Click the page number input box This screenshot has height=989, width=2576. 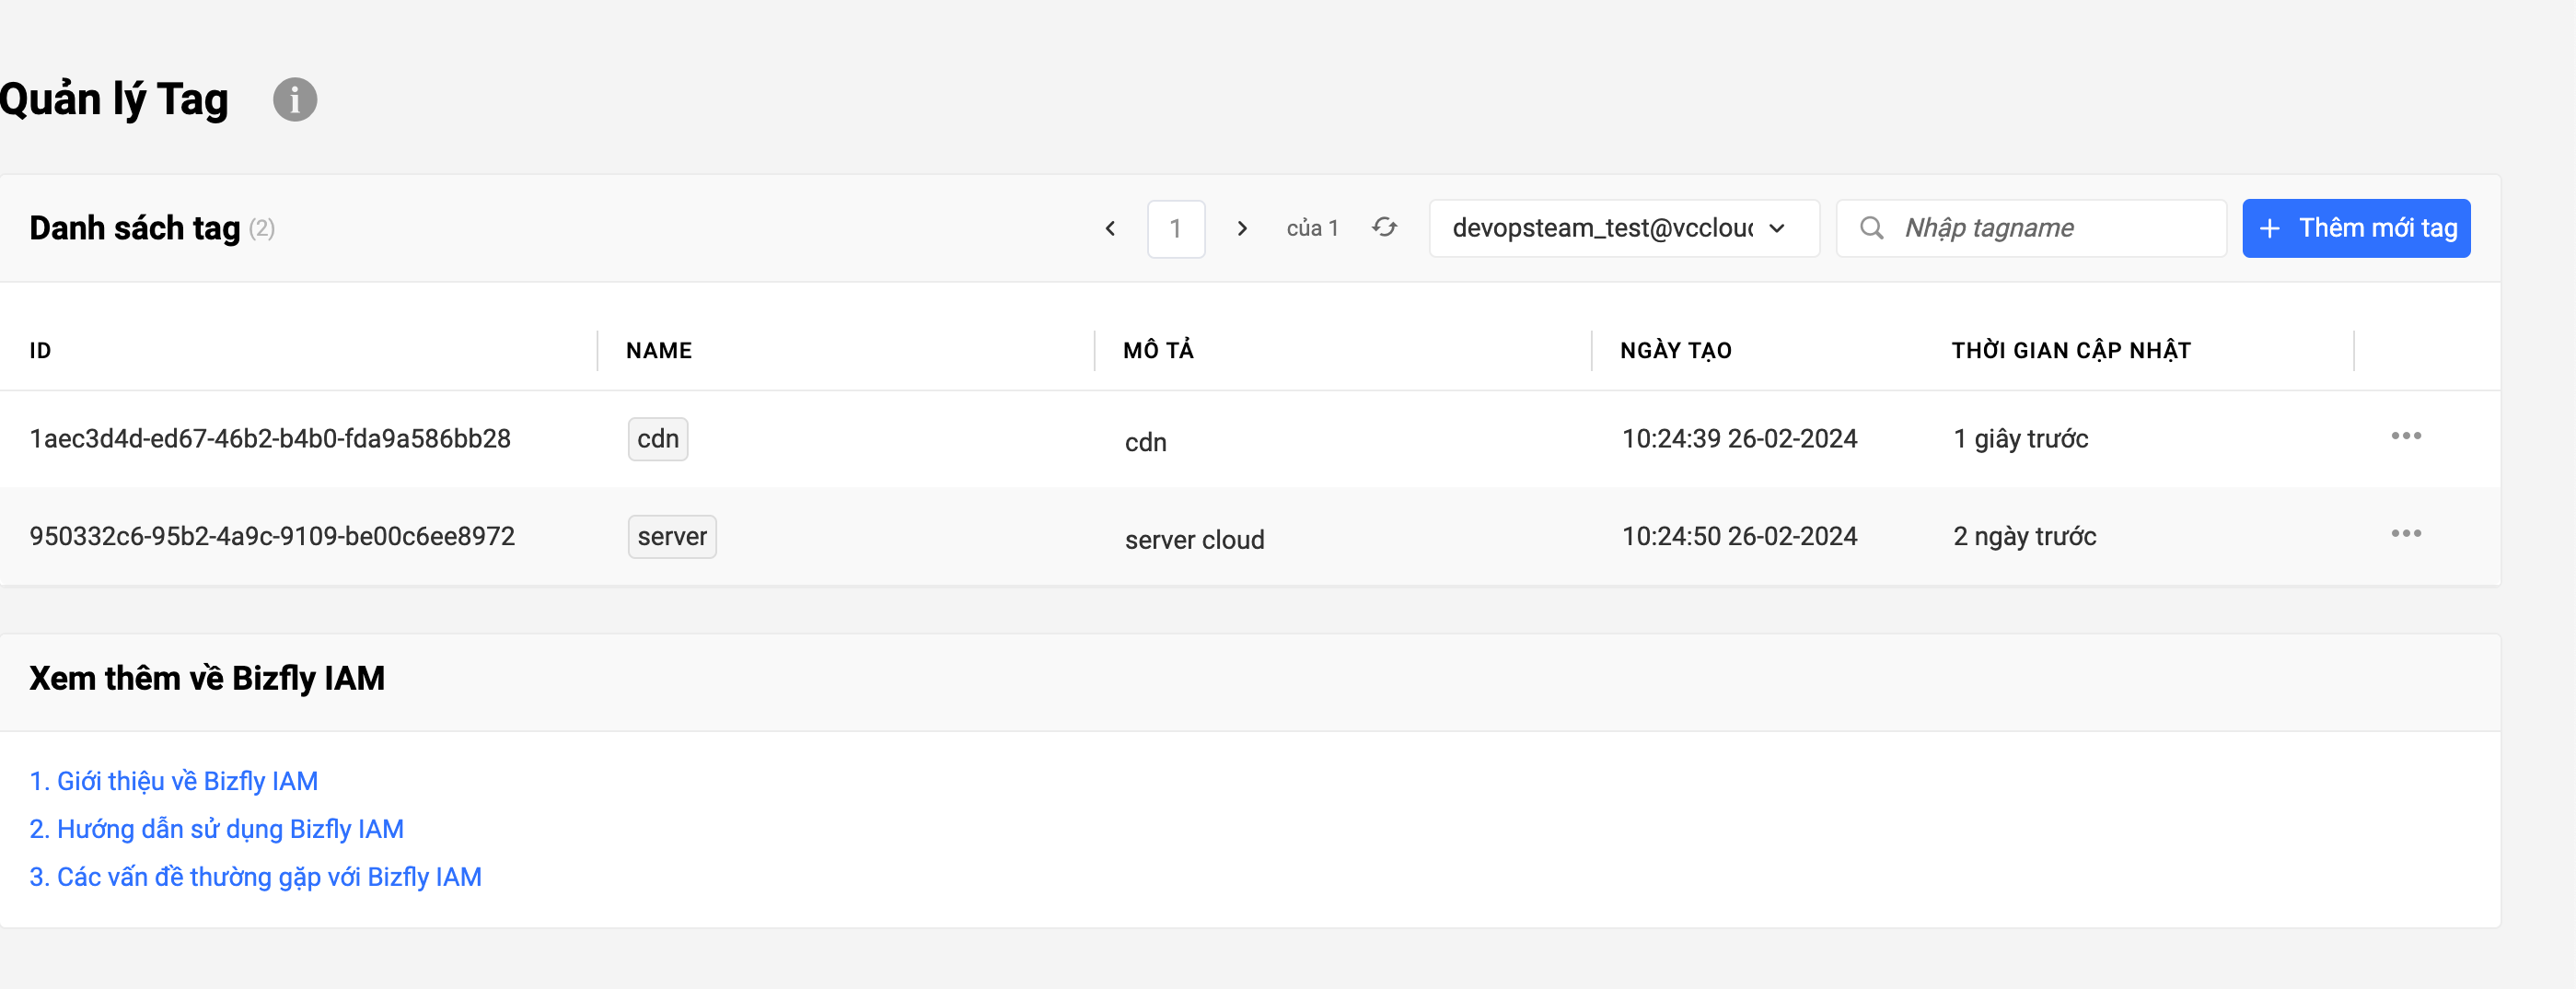click(1175, 229)
